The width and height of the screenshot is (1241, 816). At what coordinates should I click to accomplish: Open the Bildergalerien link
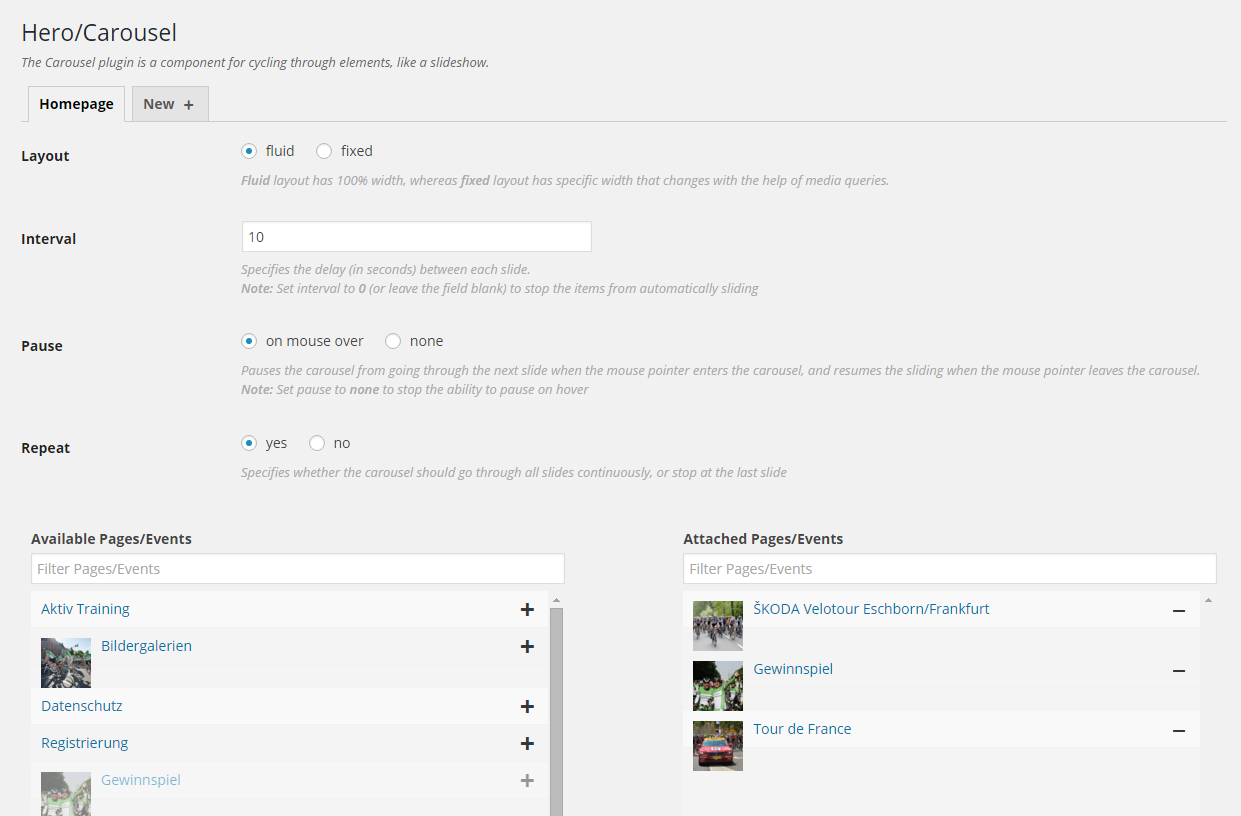[x=146, y=646]
